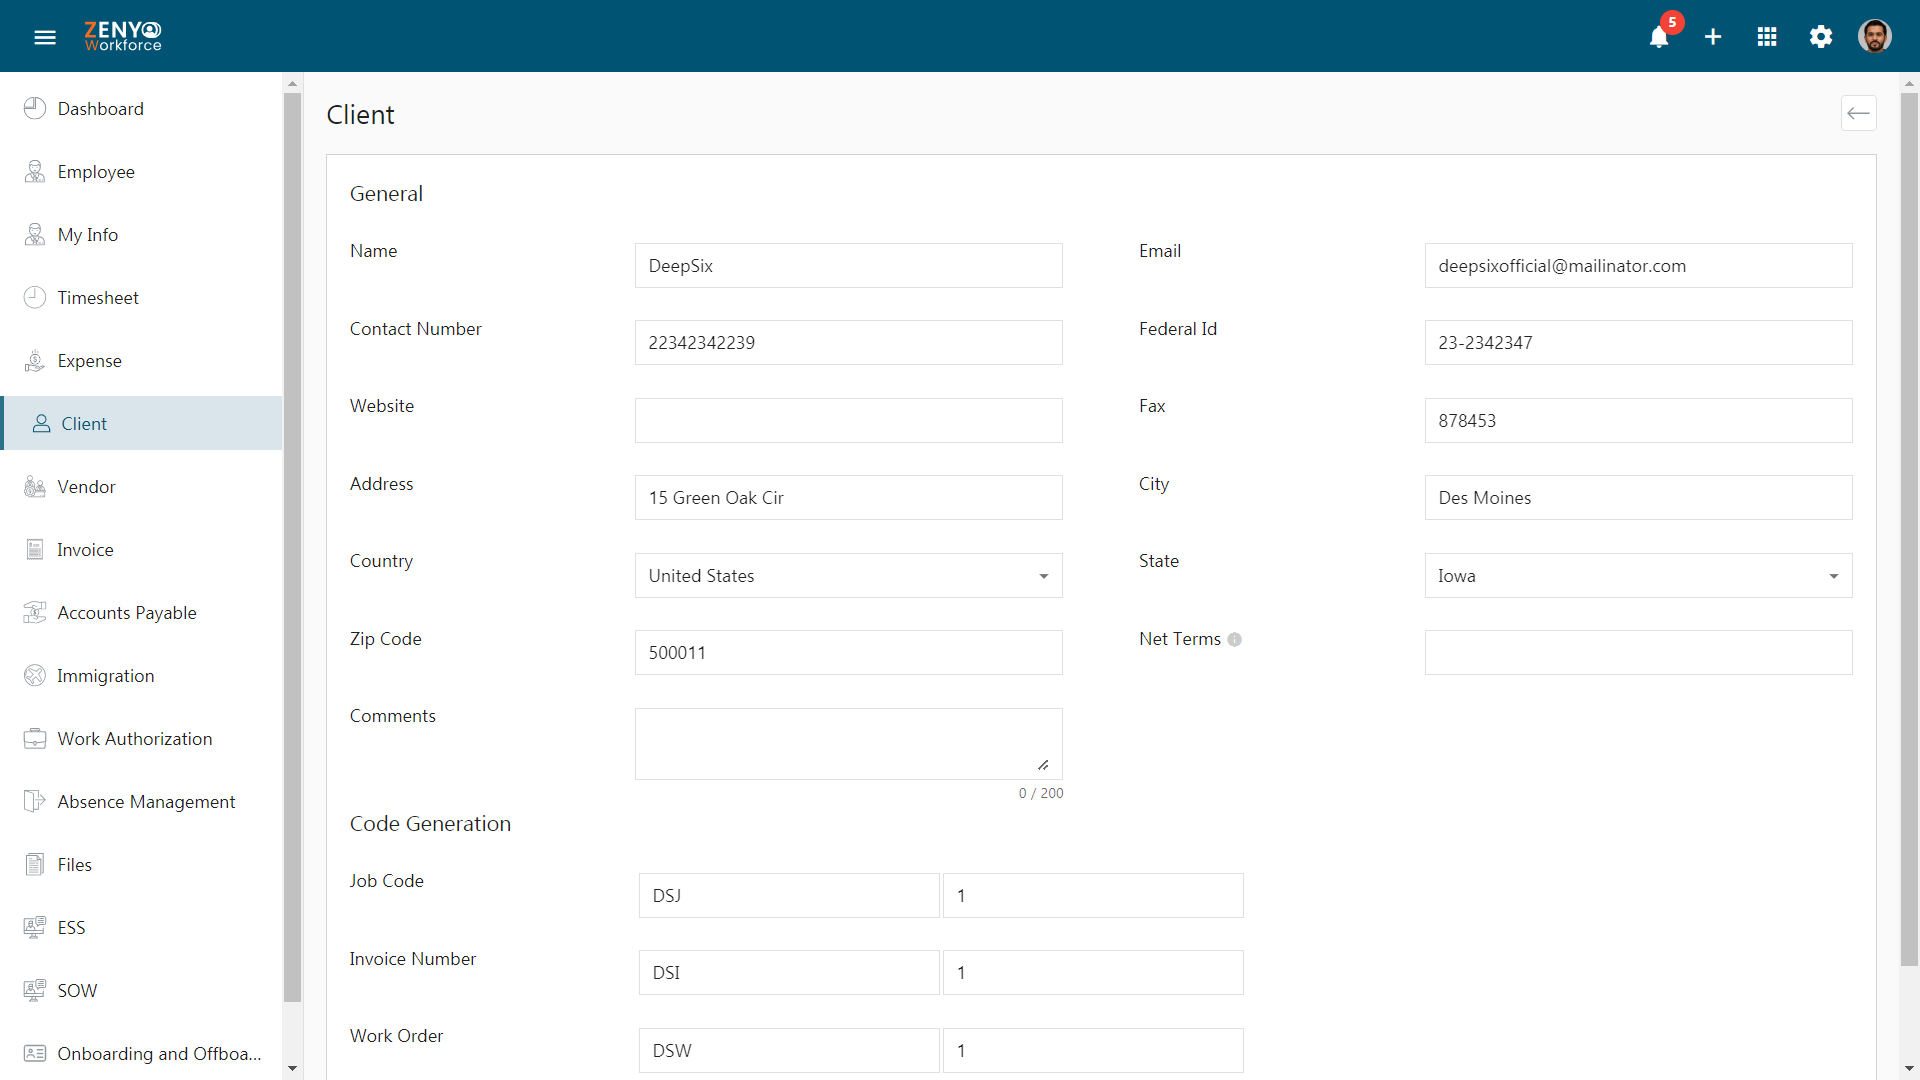Click the hamburger menu toggle icon
1920x1080 pixels.
[x=46, y=36]
